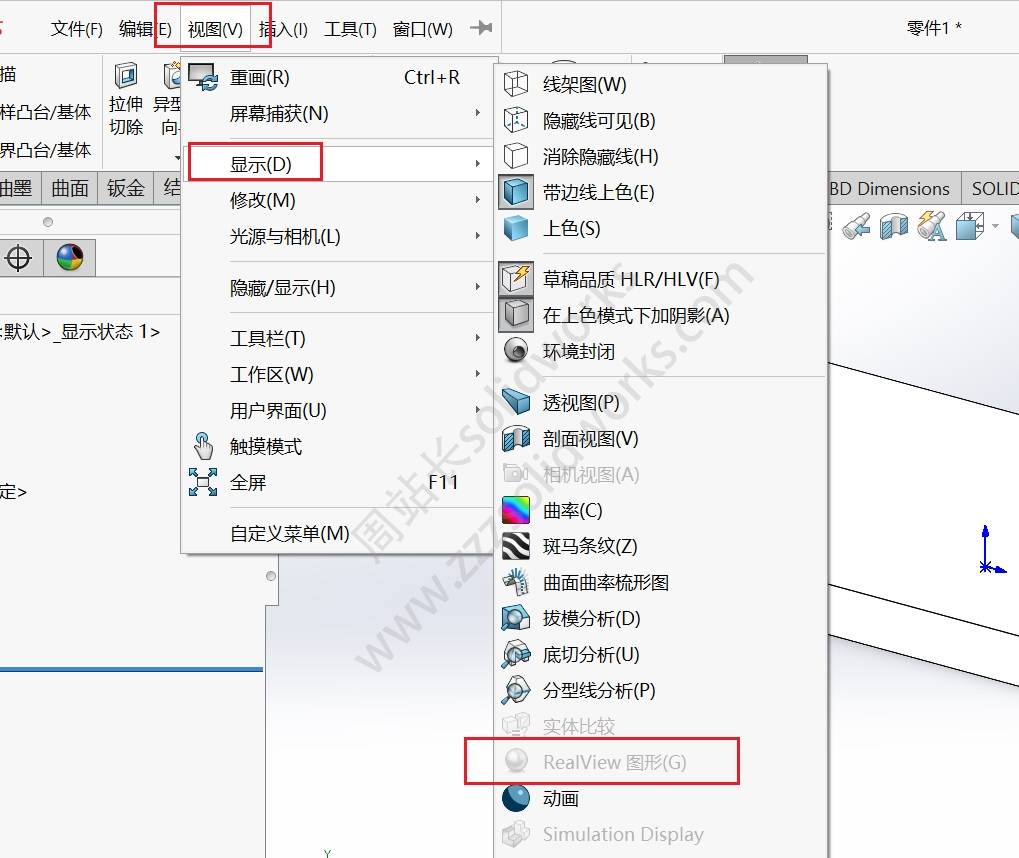Click Compare Bodies (实体比较) entry

click(660, 726)
